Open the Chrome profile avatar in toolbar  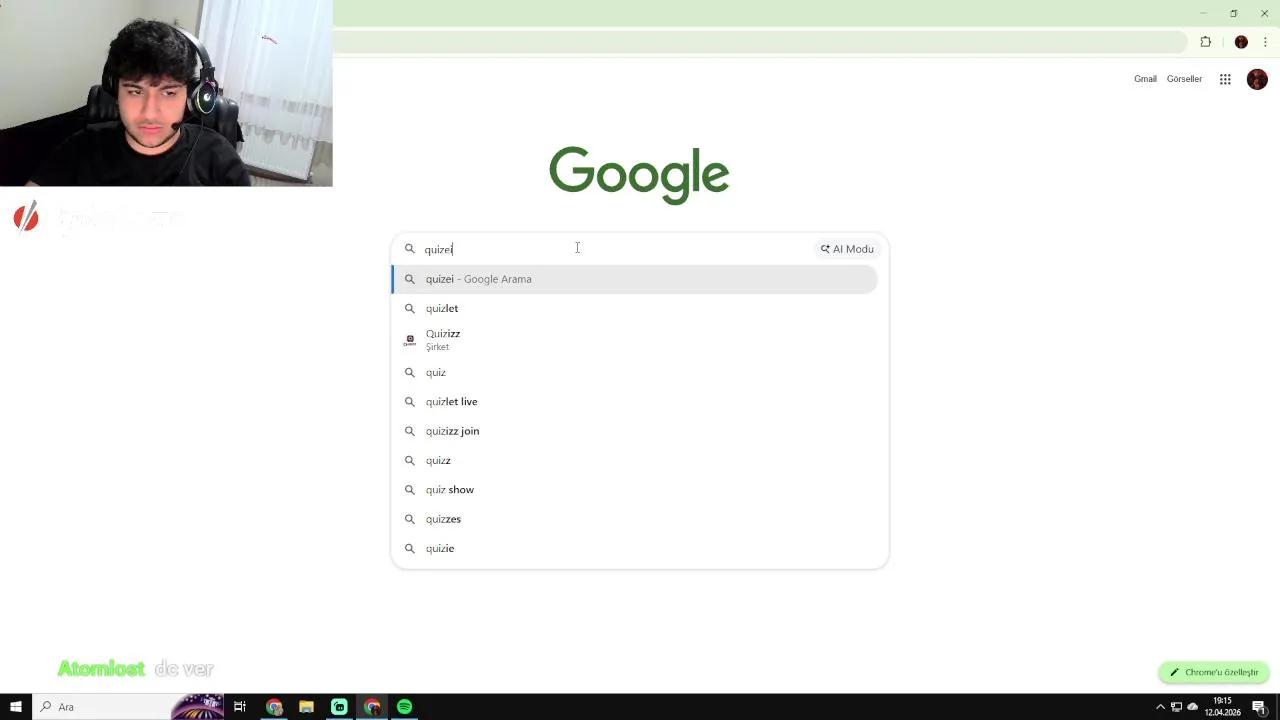[1241, 42]
